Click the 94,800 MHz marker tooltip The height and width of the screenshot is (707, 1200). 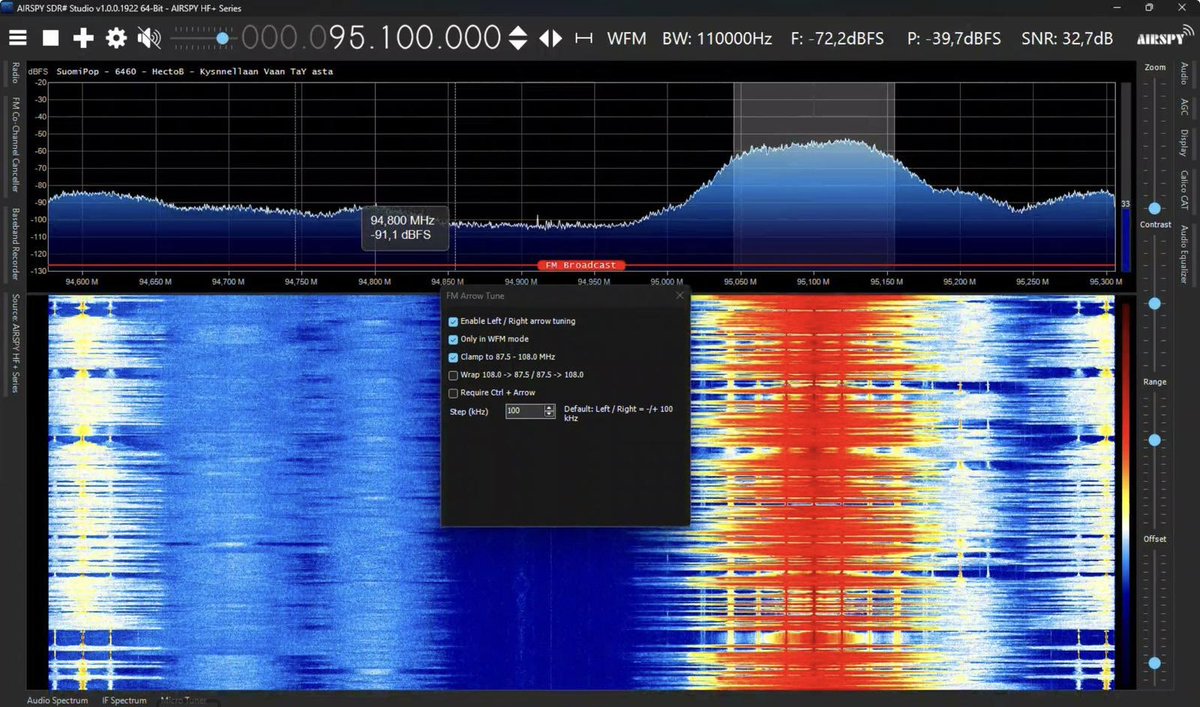pos(404,227)
